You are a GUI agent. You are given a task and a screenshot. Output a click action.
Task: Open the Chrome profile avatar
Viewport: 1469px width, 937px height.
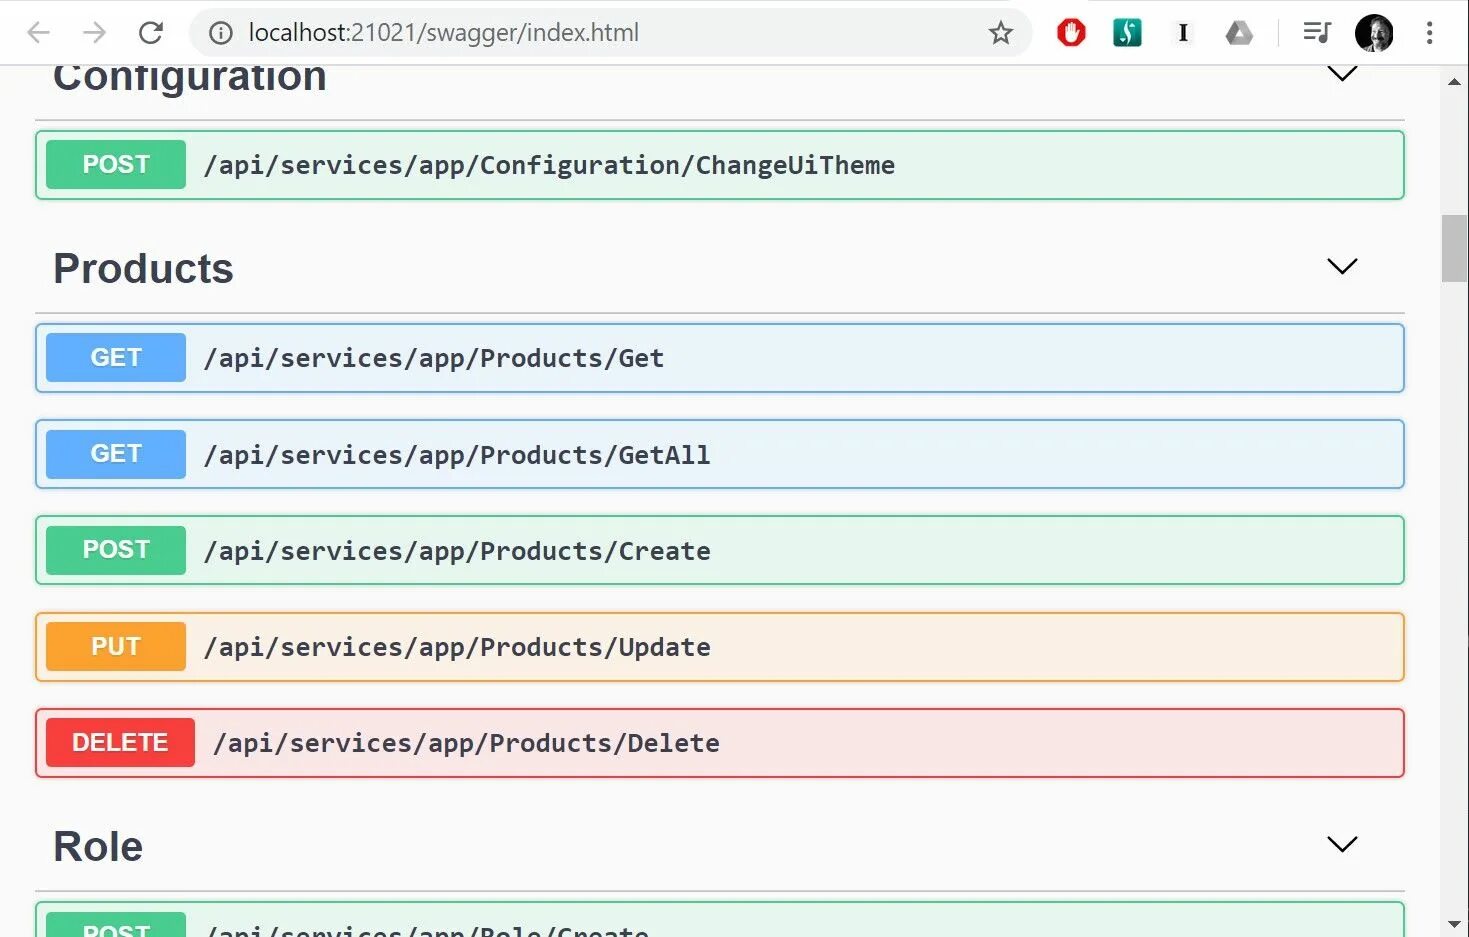pyautogui.click(x=1374, y=33)
